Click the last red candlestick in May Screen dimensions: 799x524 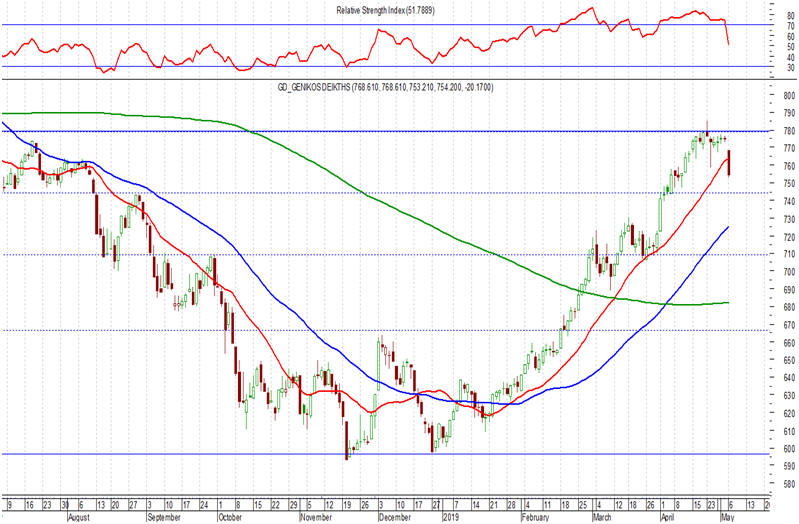729,163
